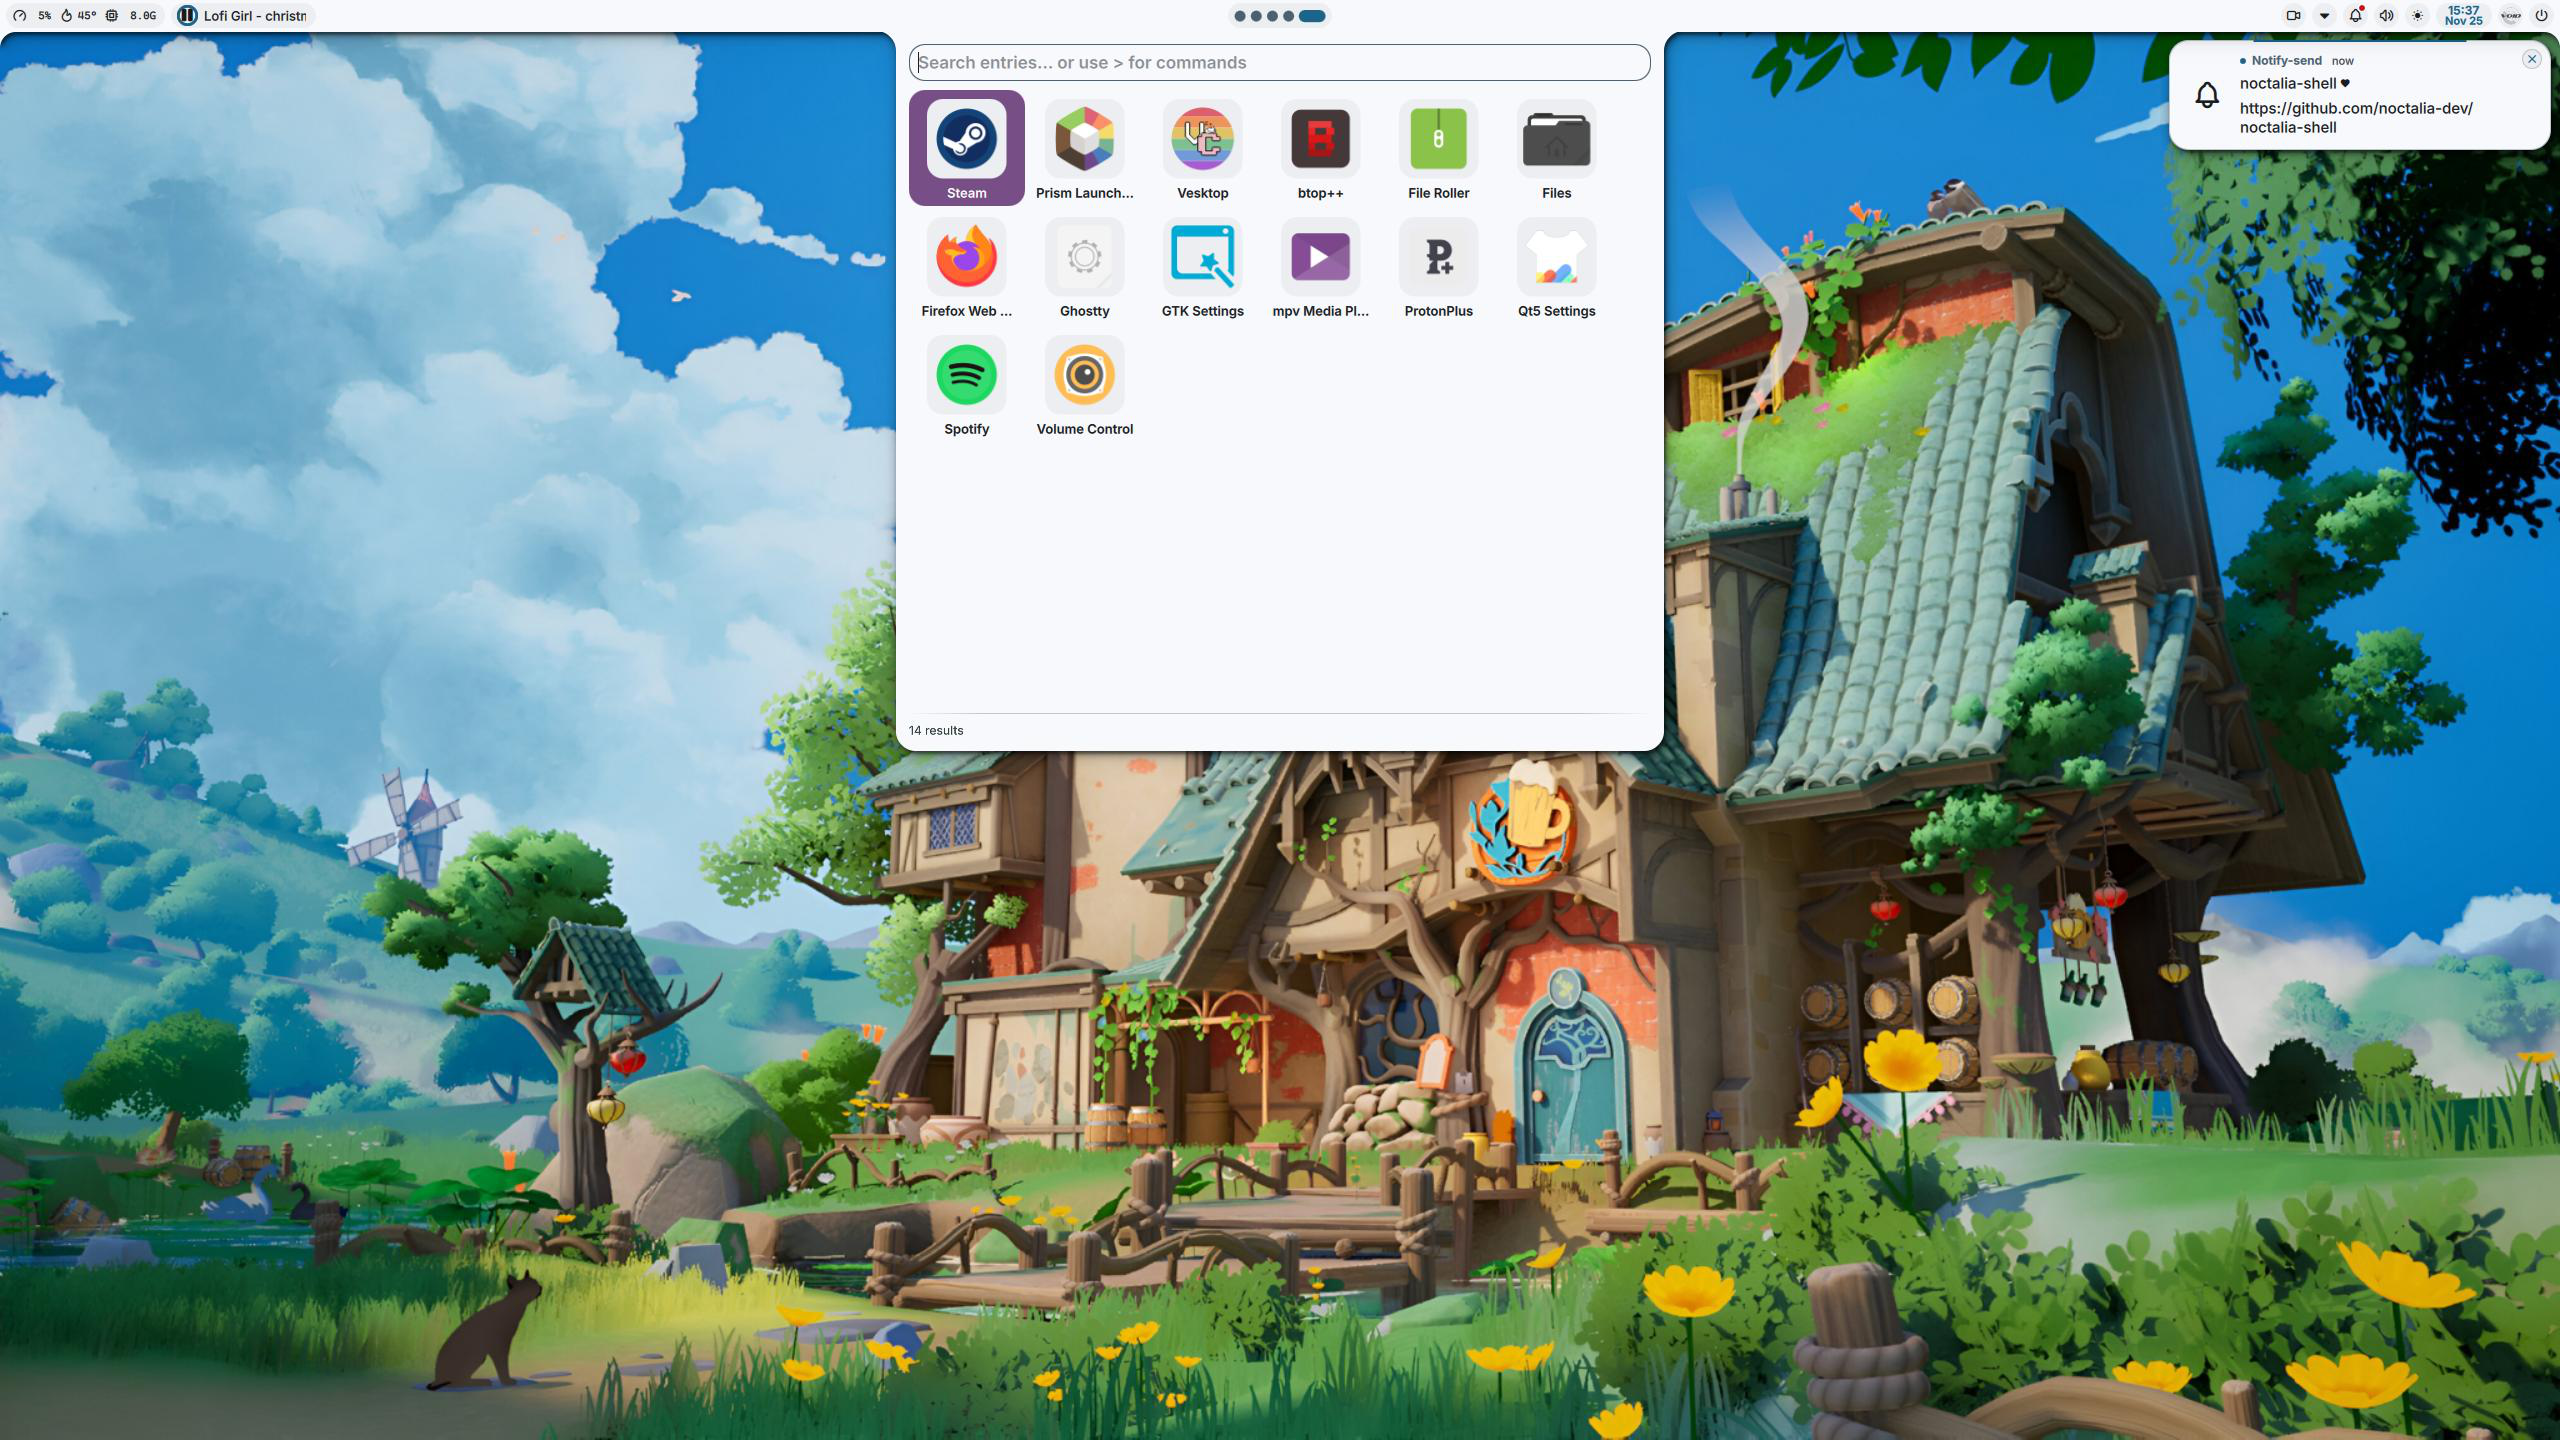Screen dimensions: 2560x1440
Task: Open the brightness control in bar
Action: [x=2417, y=16]
